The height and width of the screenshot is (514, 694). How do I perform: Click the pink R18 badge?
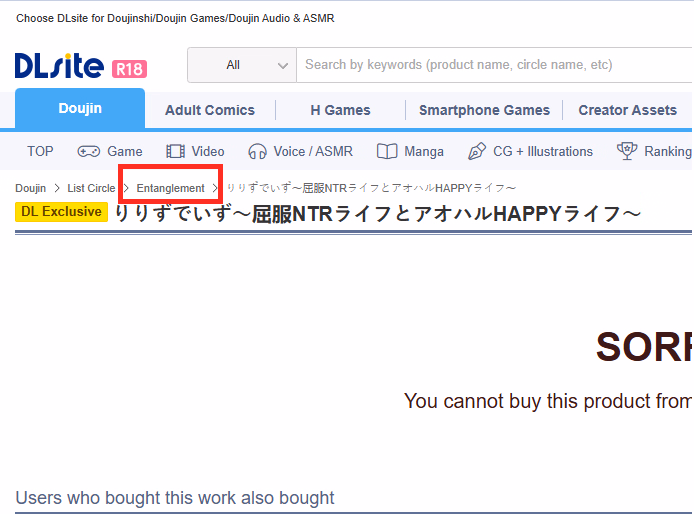(129, 69)
